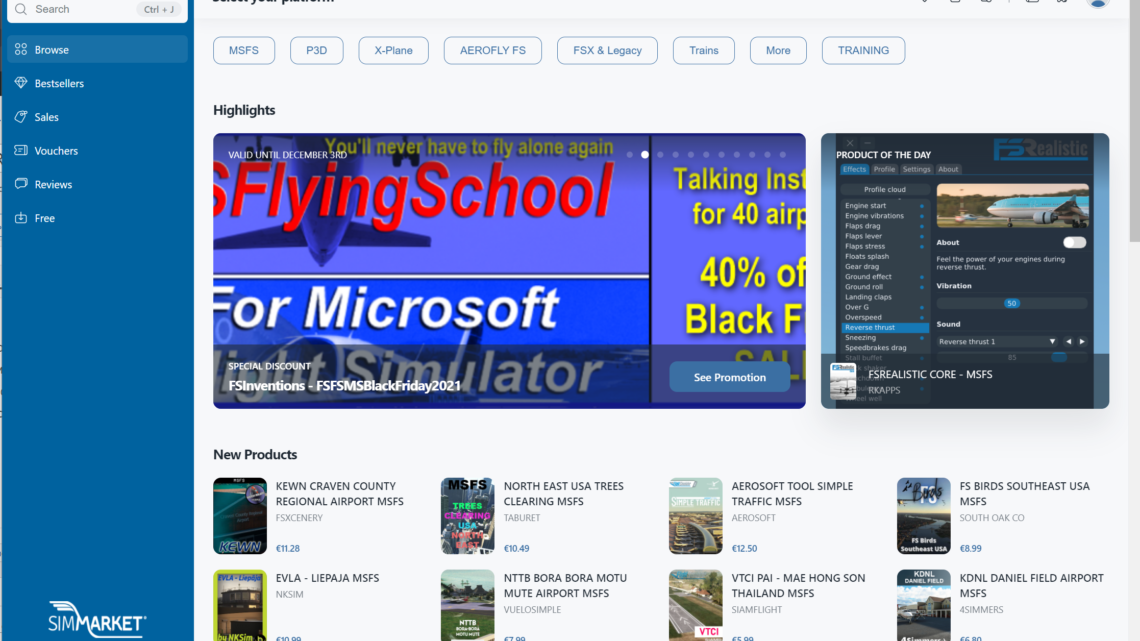Open Sales via its tag icon
The width and height of the screenshot is (1140, 641).
tap(21, 116)
